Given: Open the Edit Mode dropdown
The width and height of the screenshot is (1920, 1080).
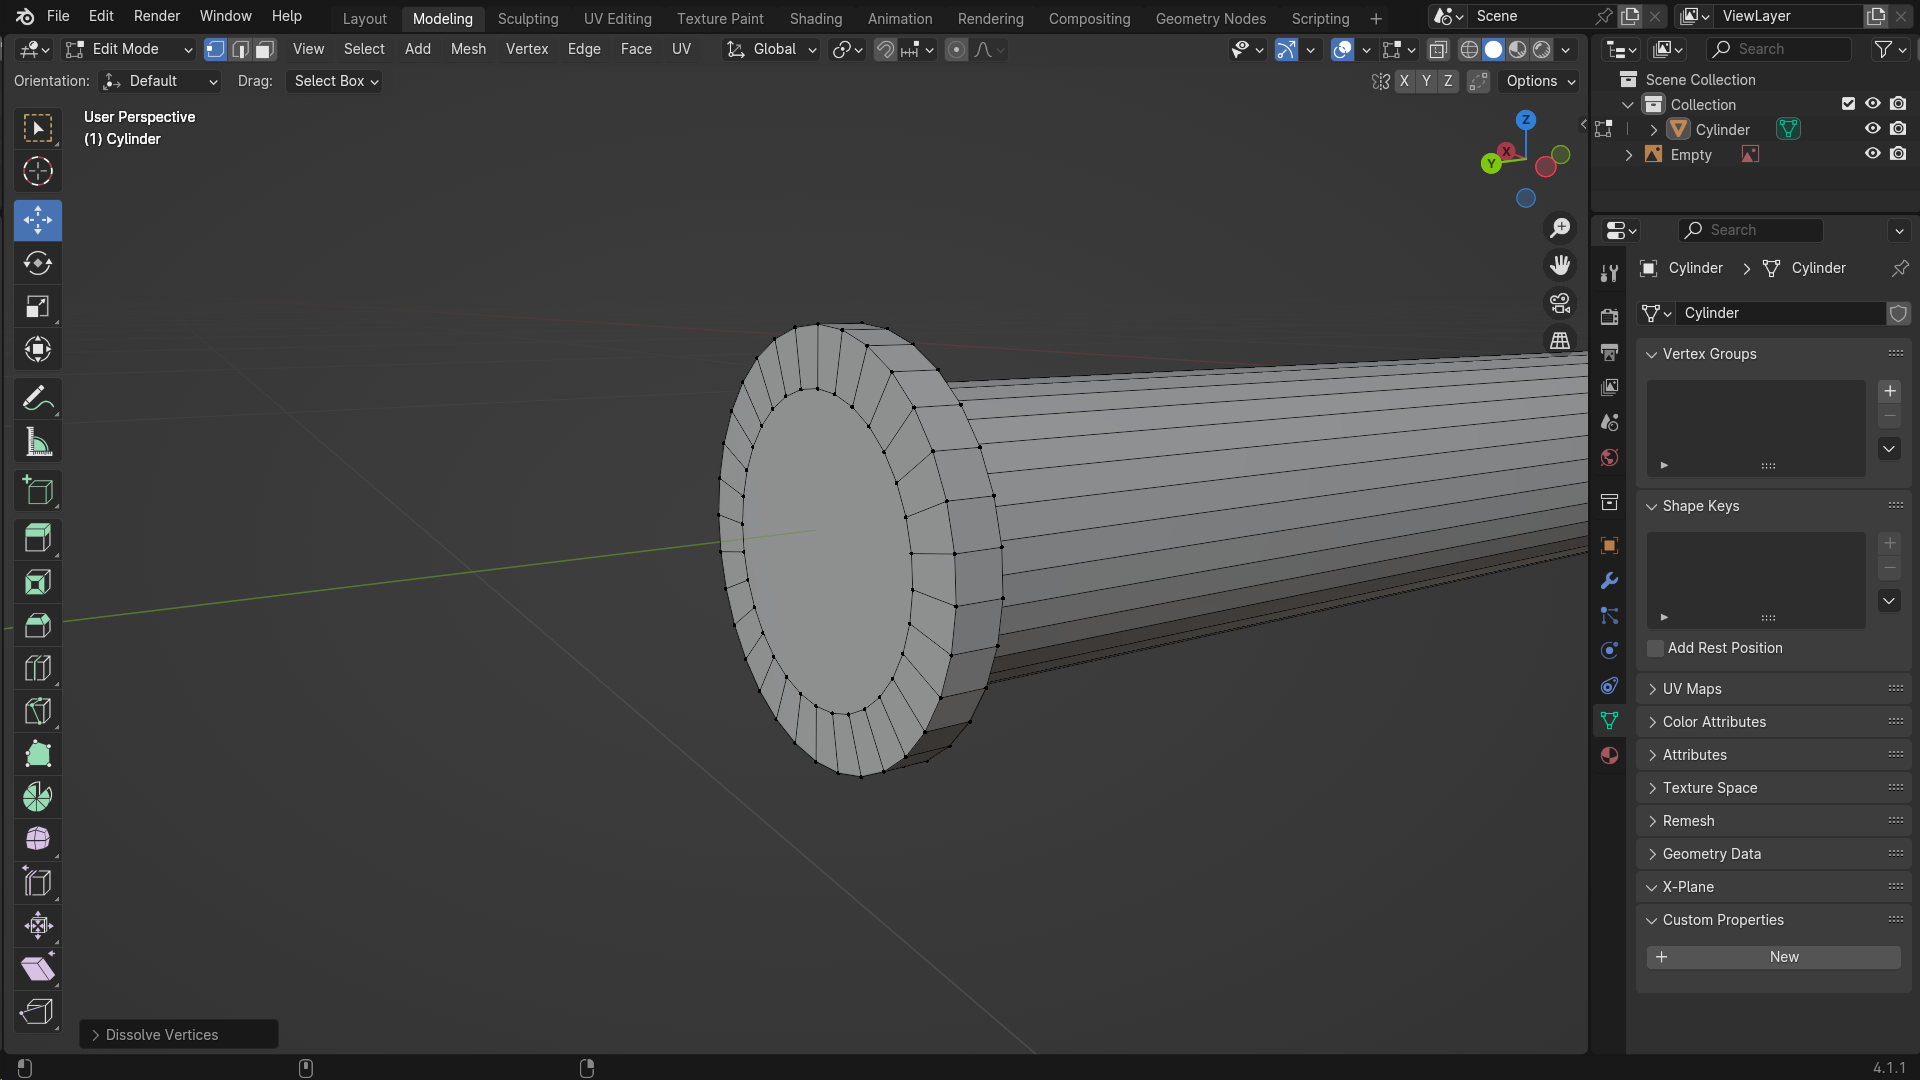Looking at the screenshot, I should click(x=129, y=49).
